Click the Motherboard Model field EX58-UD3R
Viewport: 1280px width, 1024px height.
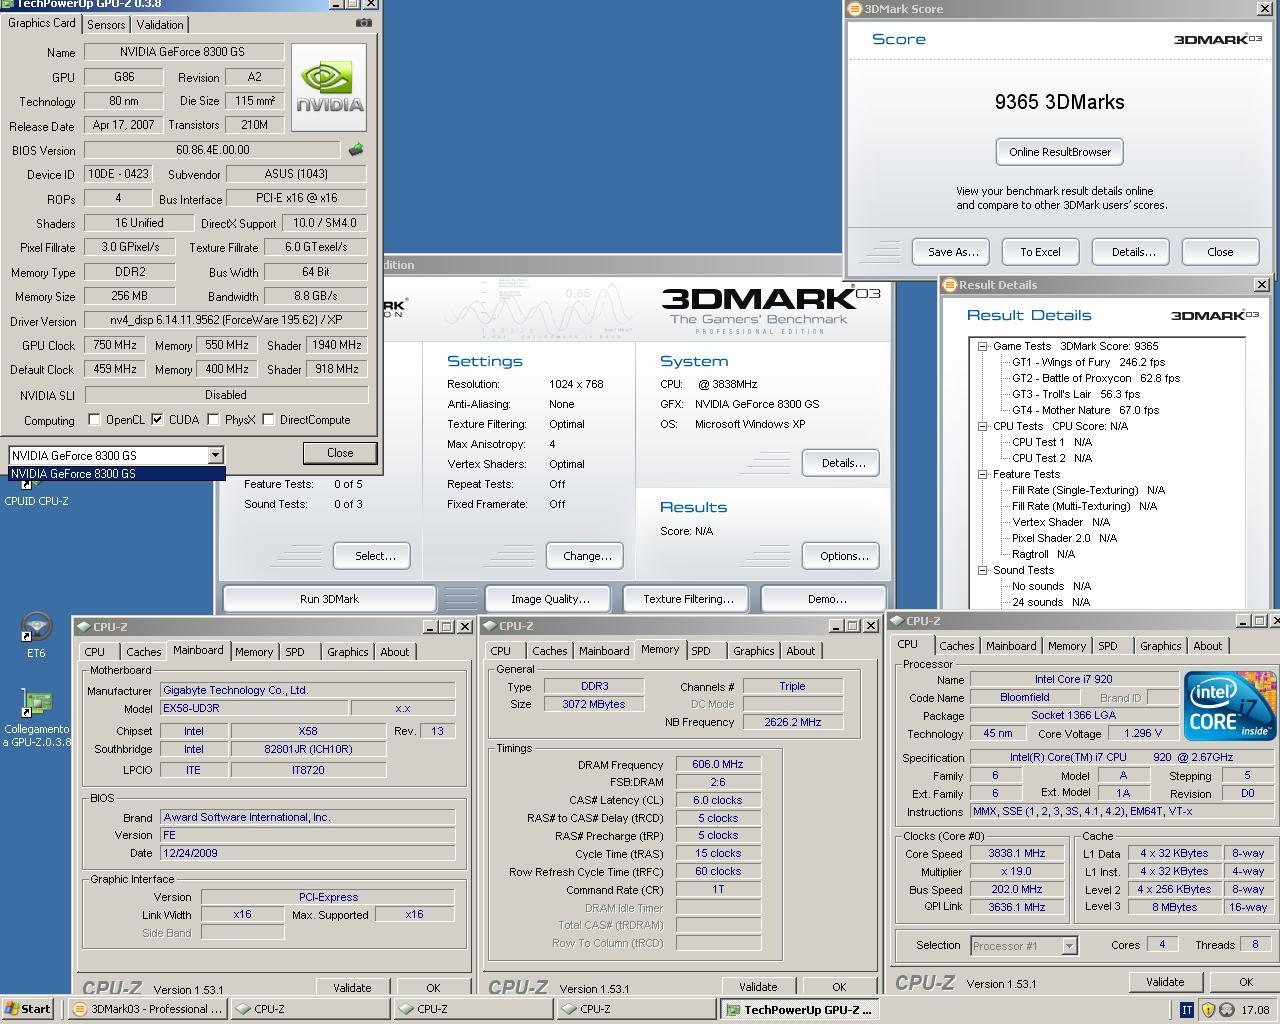click(x=254, y=708)
